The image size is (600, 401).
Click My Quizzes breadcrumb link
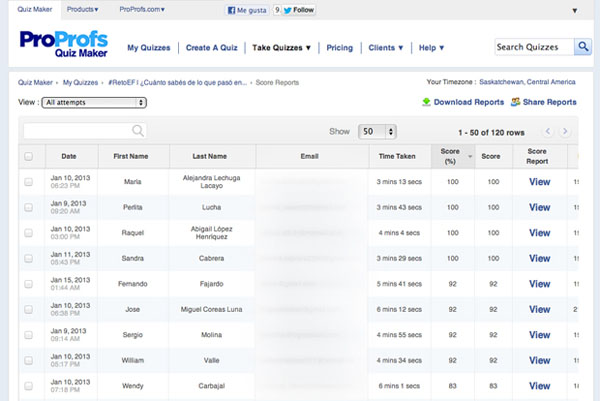(x=80, y=83)
